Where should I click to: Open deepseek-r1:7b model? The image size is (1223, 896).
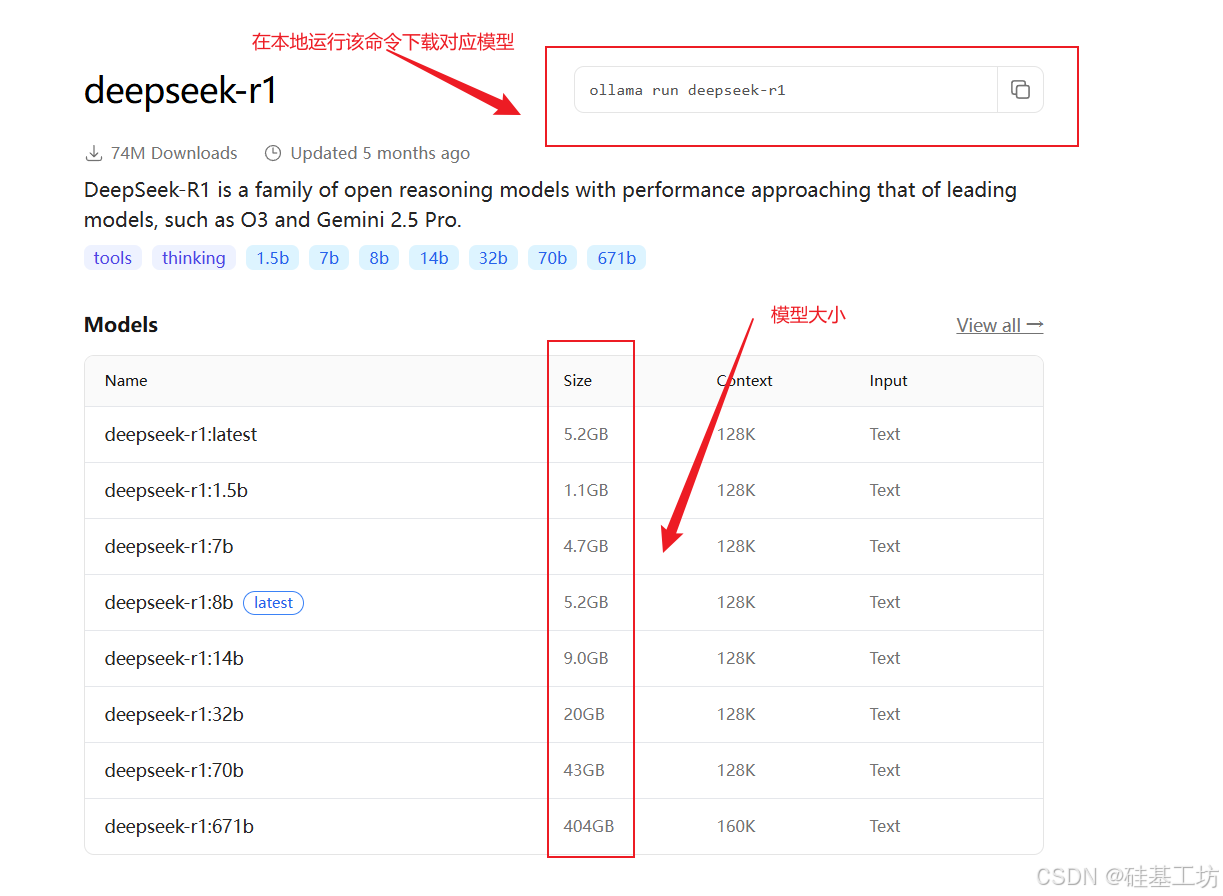click(169, 546)
